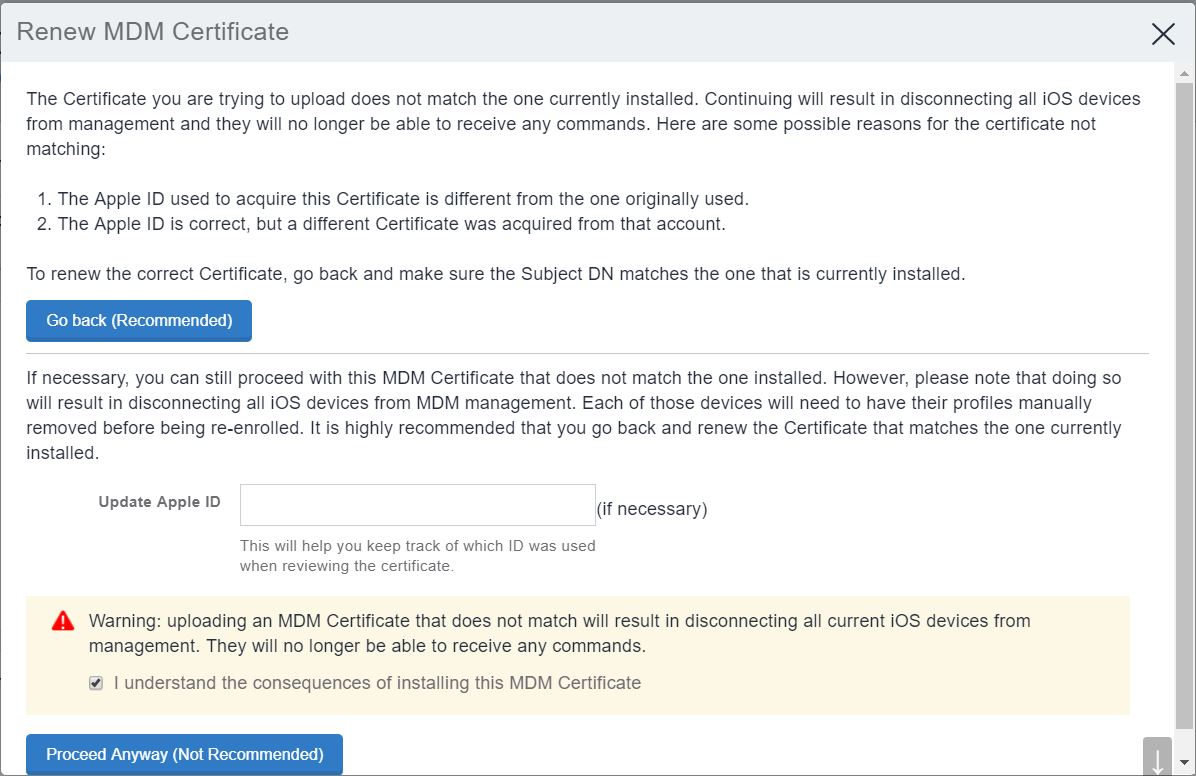1196x776 pixels.
Task: Click the downward scroll indicator icon
Action: tap(1157, 759)
